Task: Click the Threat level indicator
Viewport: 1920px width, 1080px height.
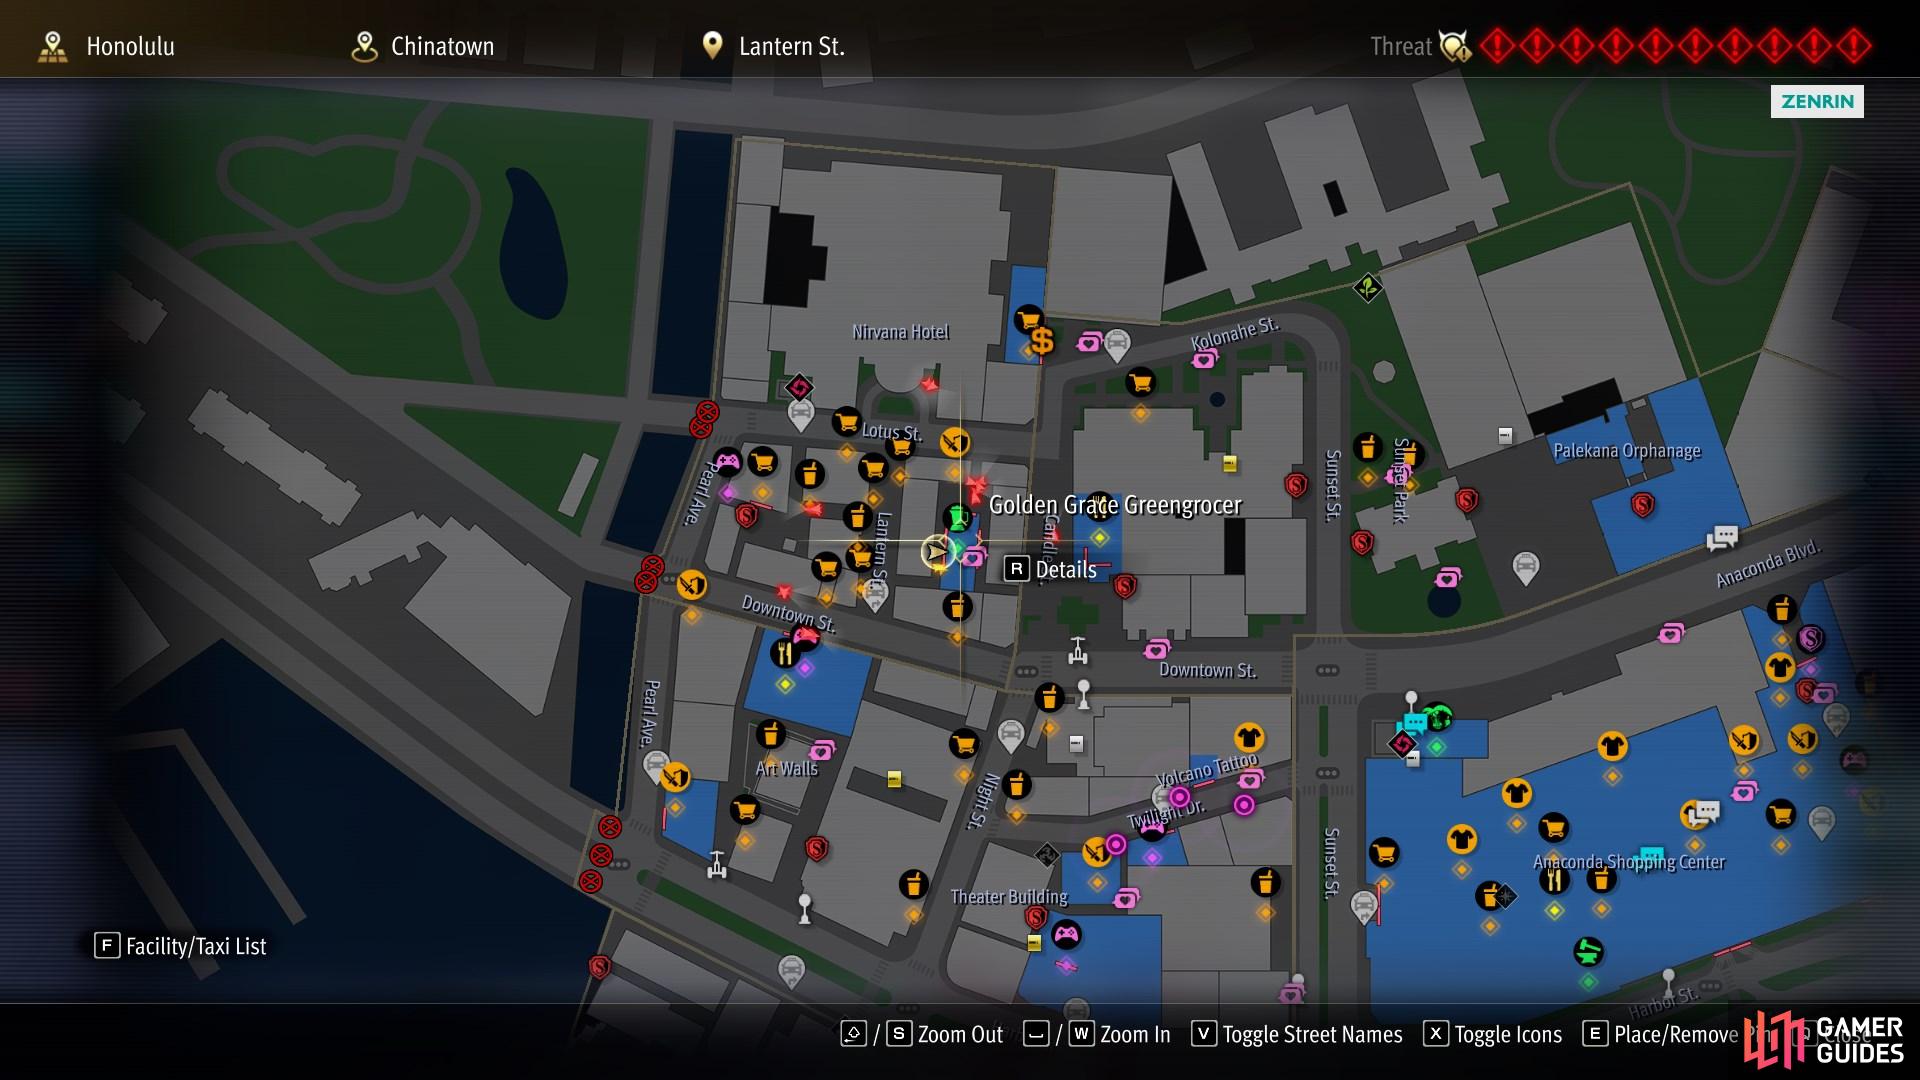Action: 1620,46
